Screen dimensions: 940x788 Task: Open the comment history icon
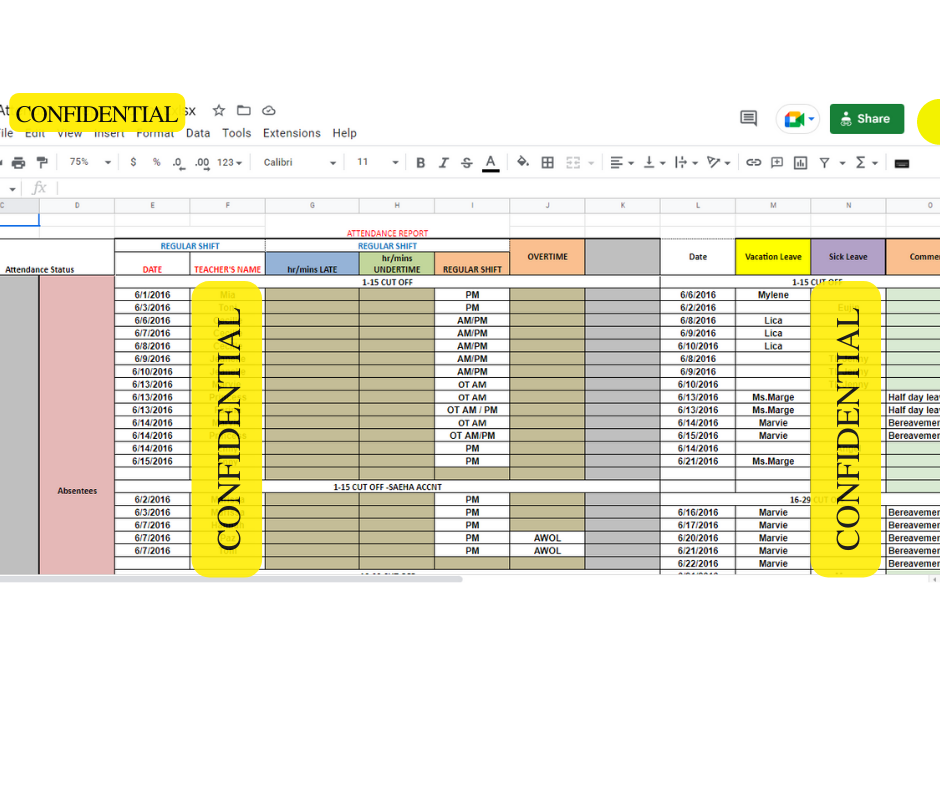pyautogui.click(x=748, y=118)
